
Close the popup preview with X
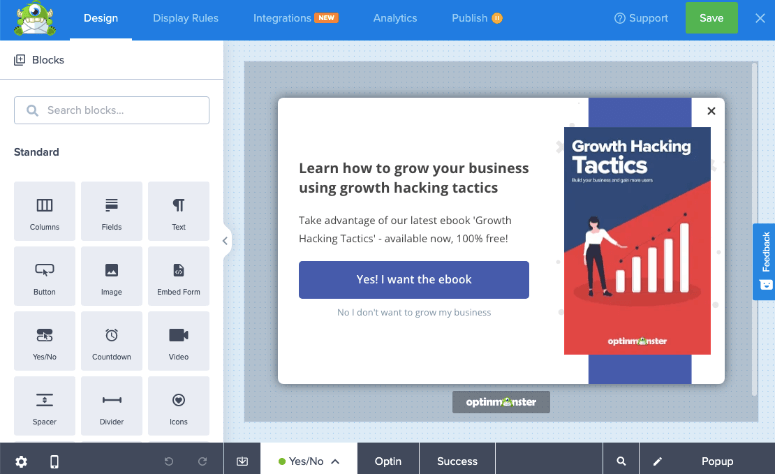[711, 111]
